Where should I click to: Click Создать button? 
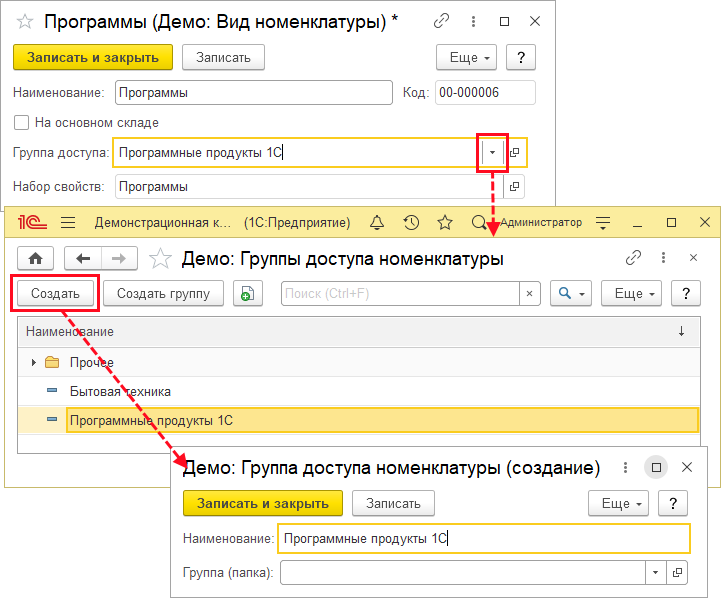click(x=55, y=293)
